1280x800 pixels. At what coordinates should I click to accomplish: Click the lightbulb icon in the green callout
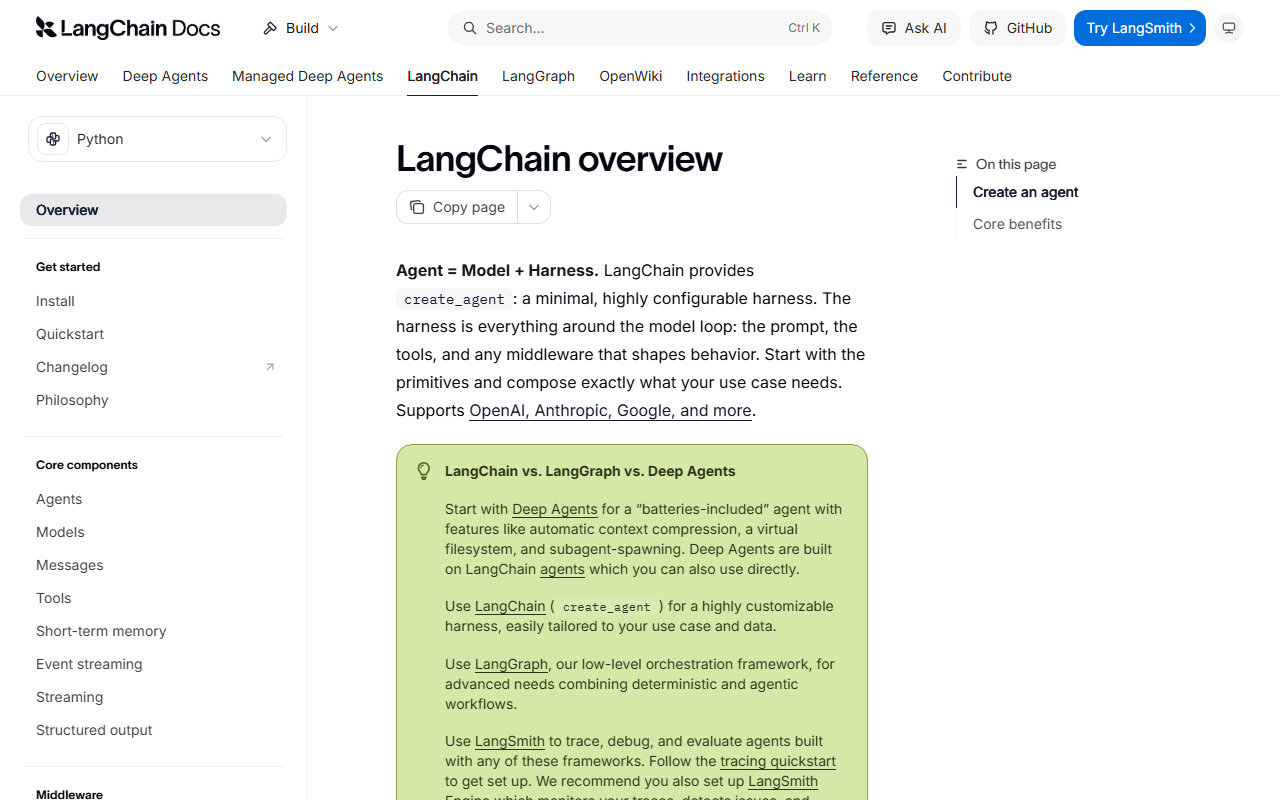424,471
